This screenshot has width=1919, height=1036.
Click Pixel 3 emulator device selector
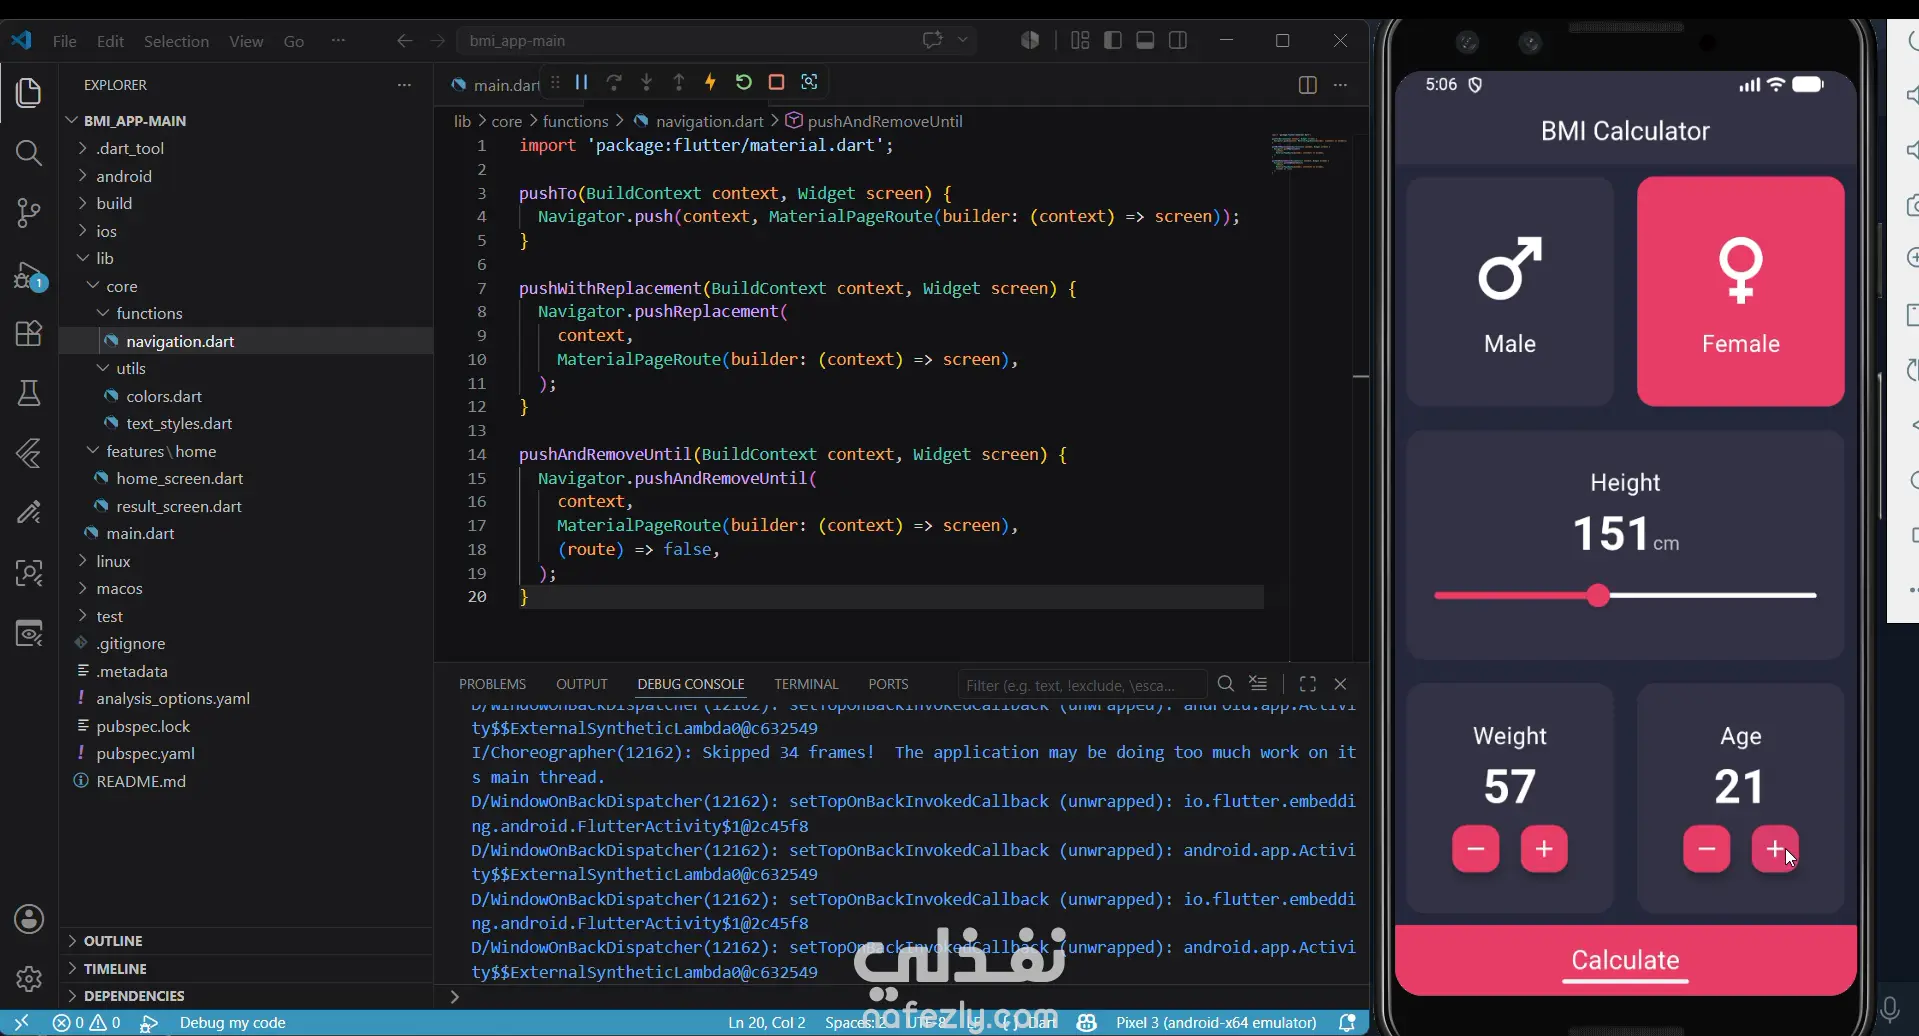click(x=1216, y=1023)
